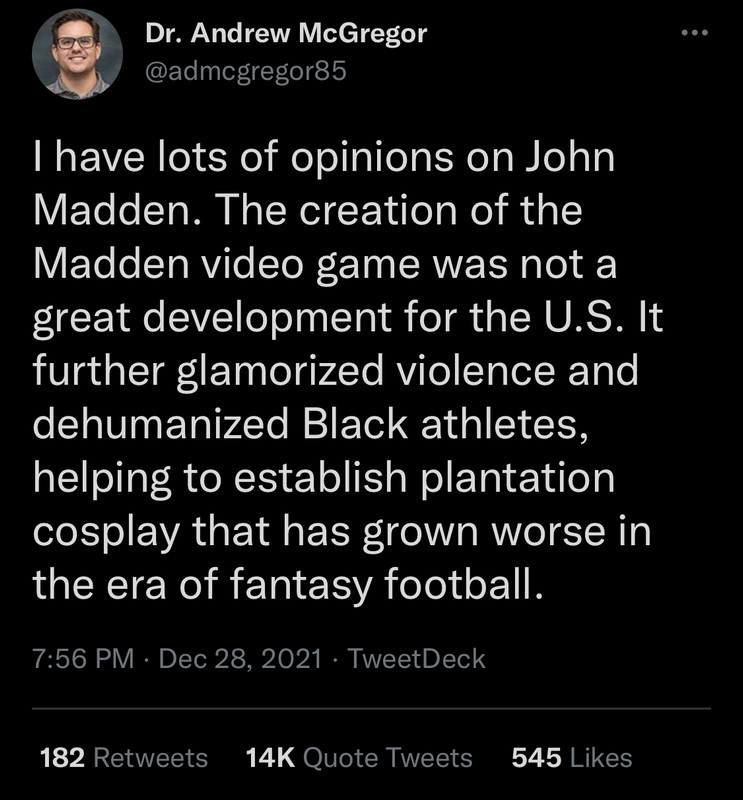Select the 545 like count number
Viewport: 743px width, 800px height.
(536, 758)
